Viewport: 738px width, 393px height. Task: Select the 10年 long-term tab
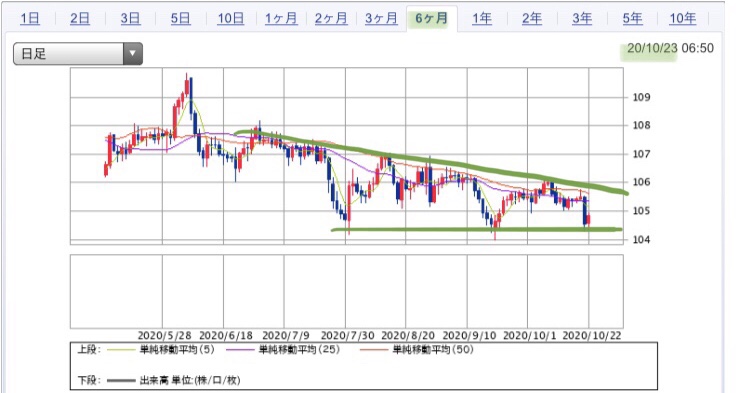(x=682, y=18)
